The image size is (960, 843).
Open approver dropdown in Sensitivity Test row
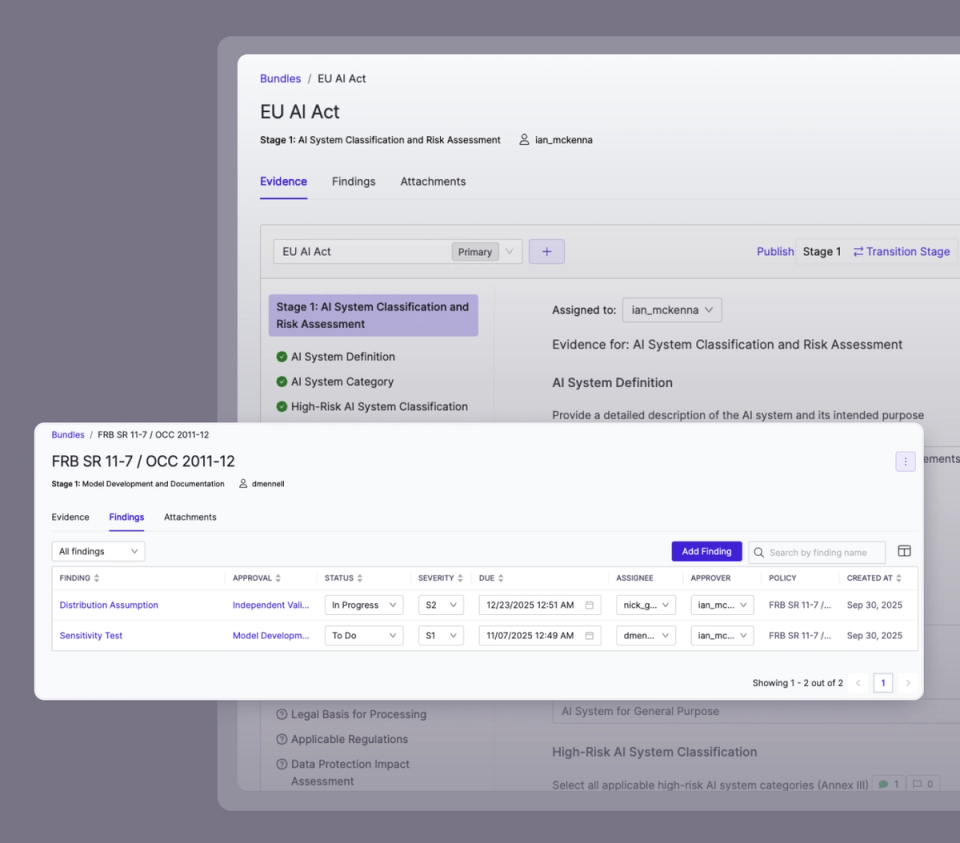722,635
